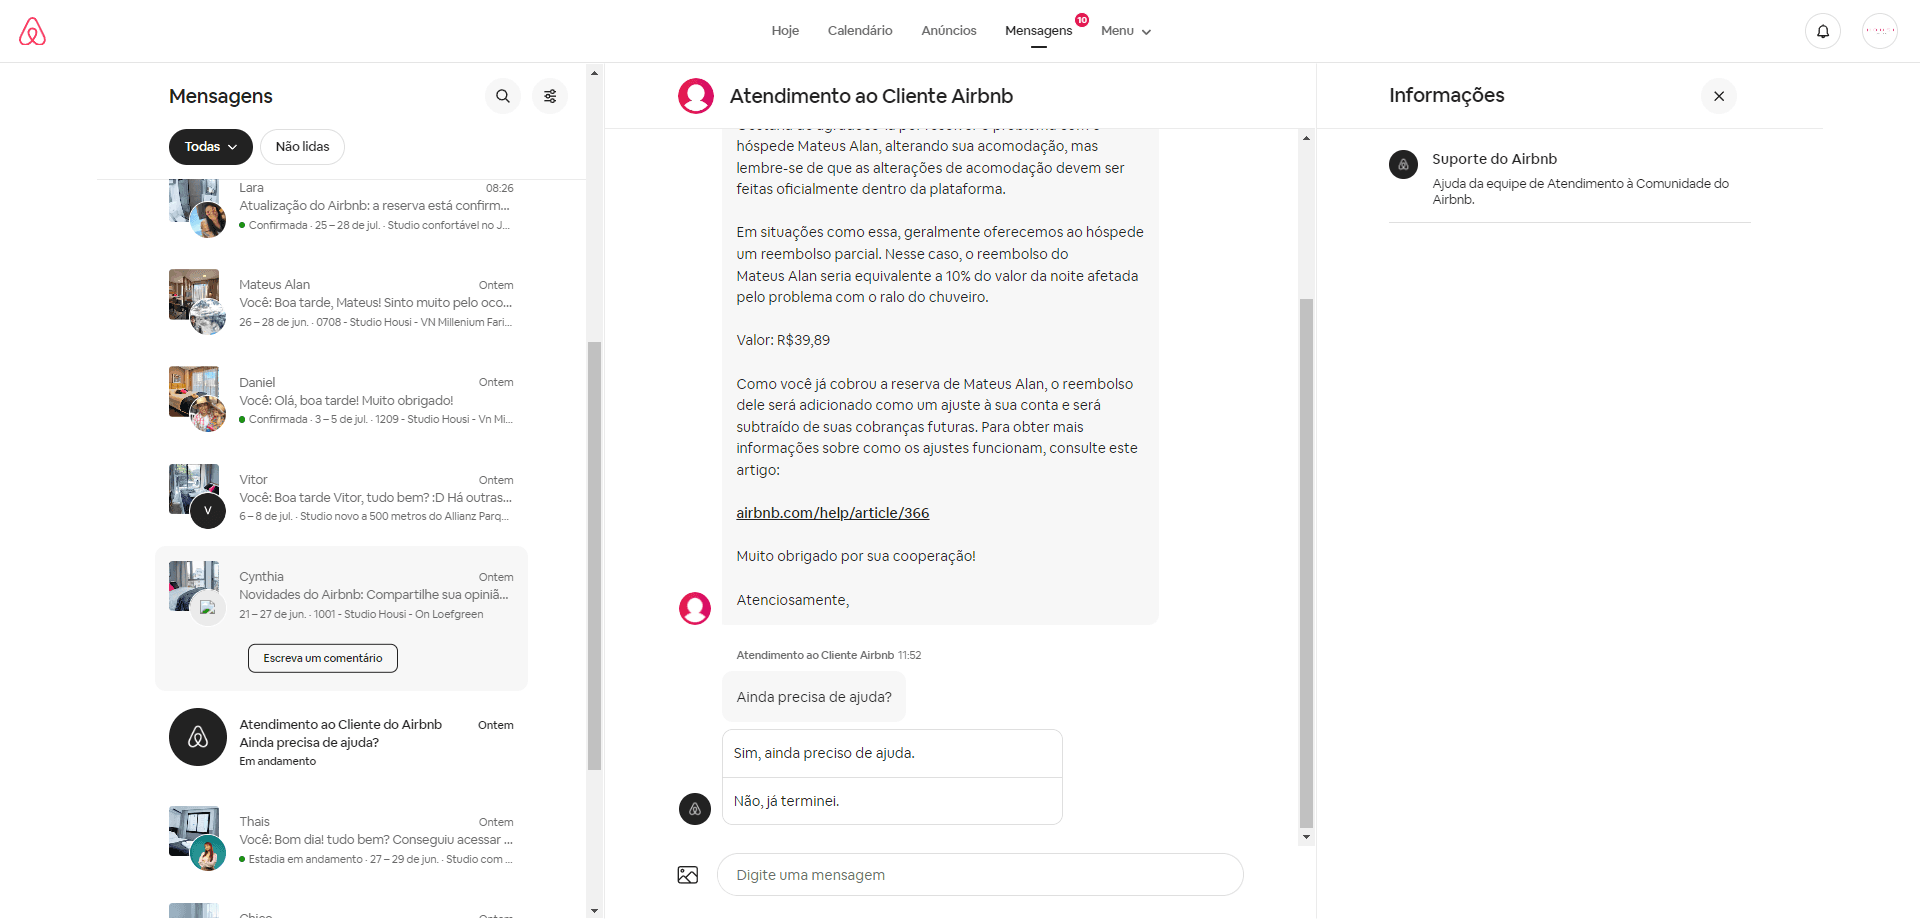Expand the Menu dropdown
Viewport: 1920px width, 919px height.
coord(1126,31)
